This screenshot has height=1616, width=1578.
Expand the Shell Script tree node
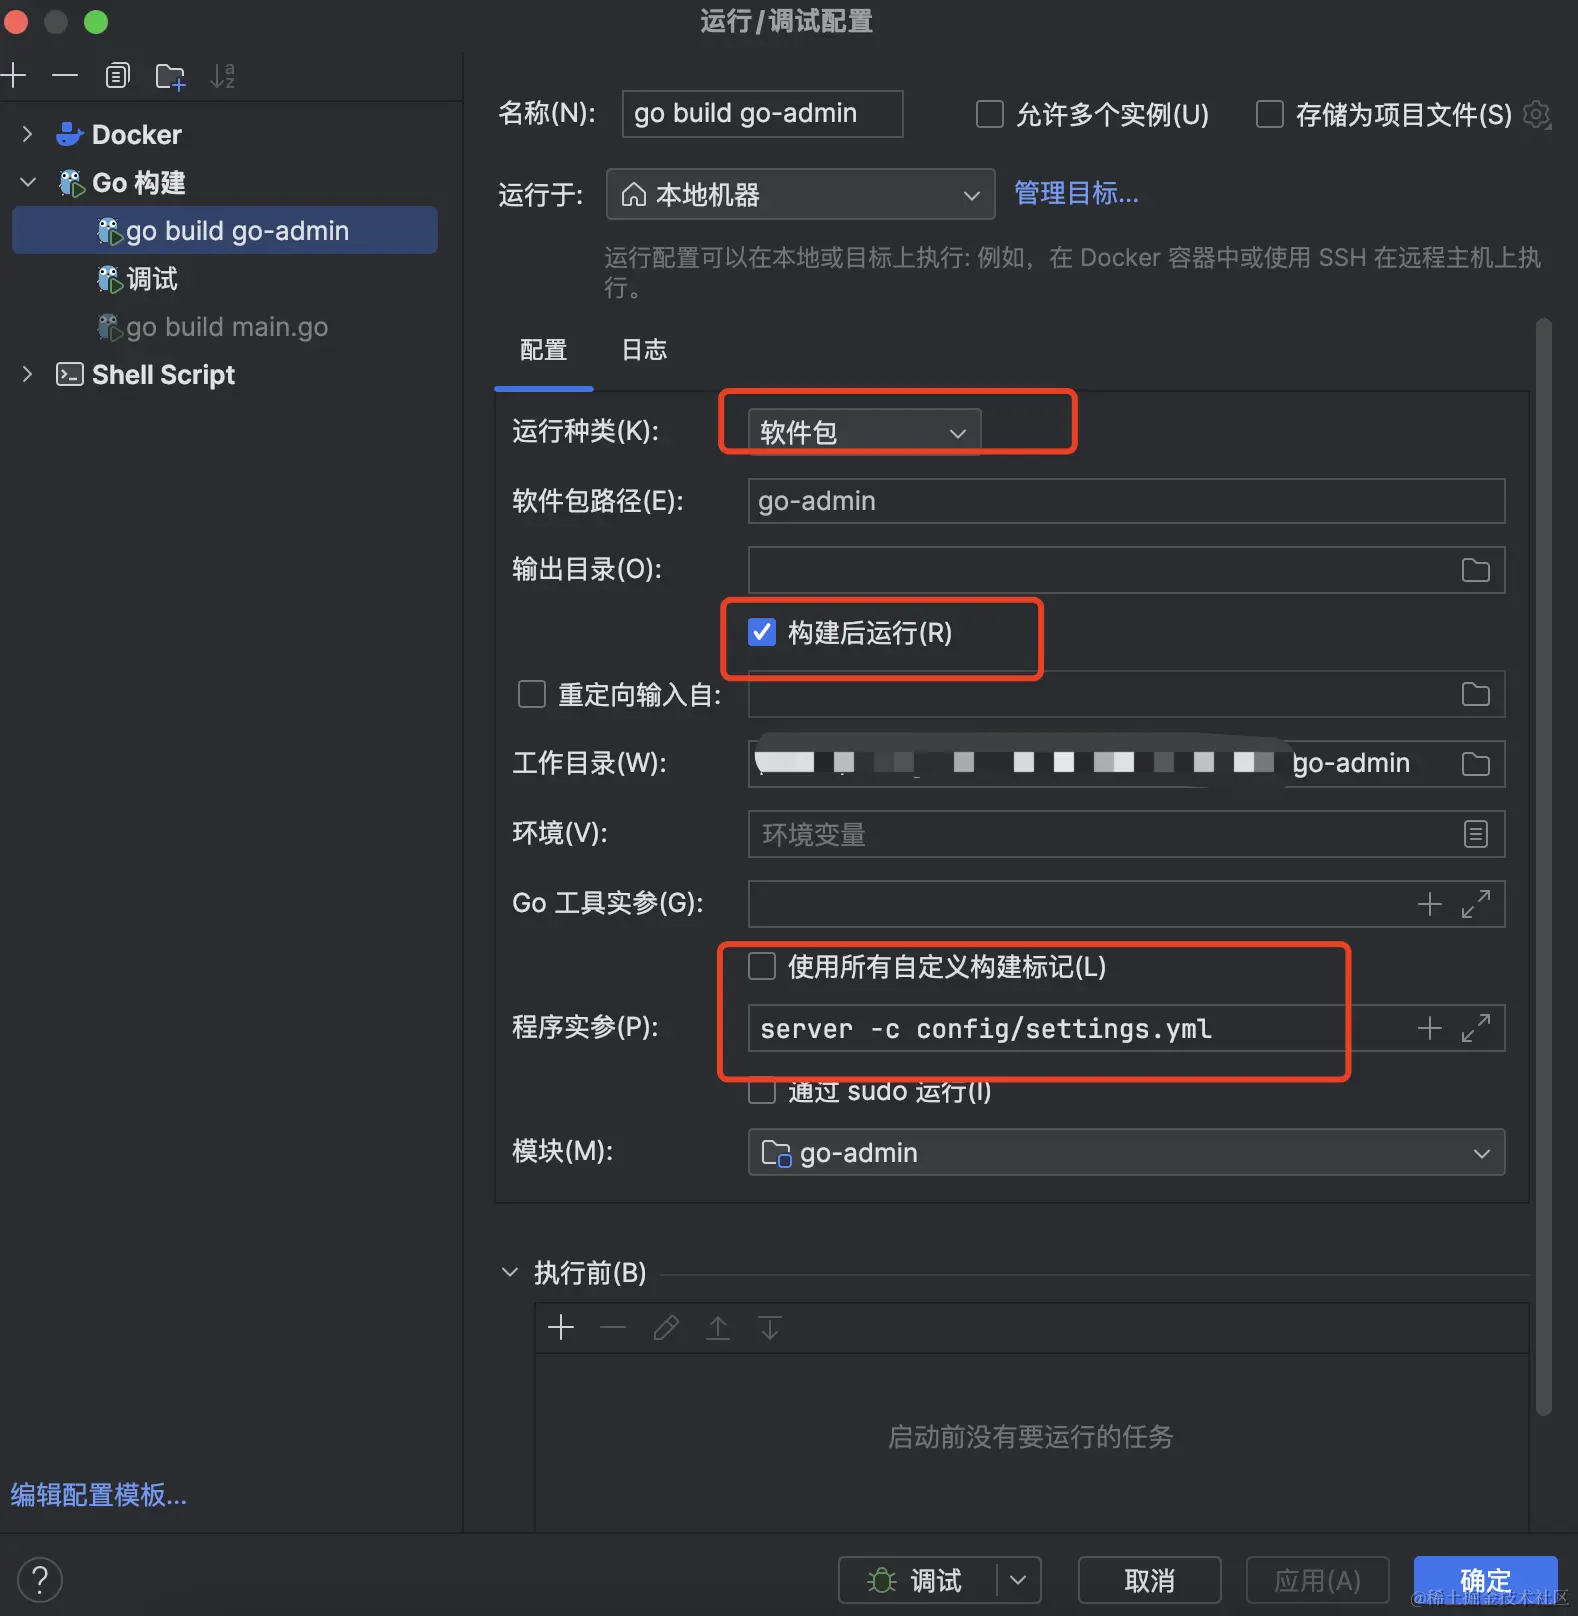(x=28, y=374)
